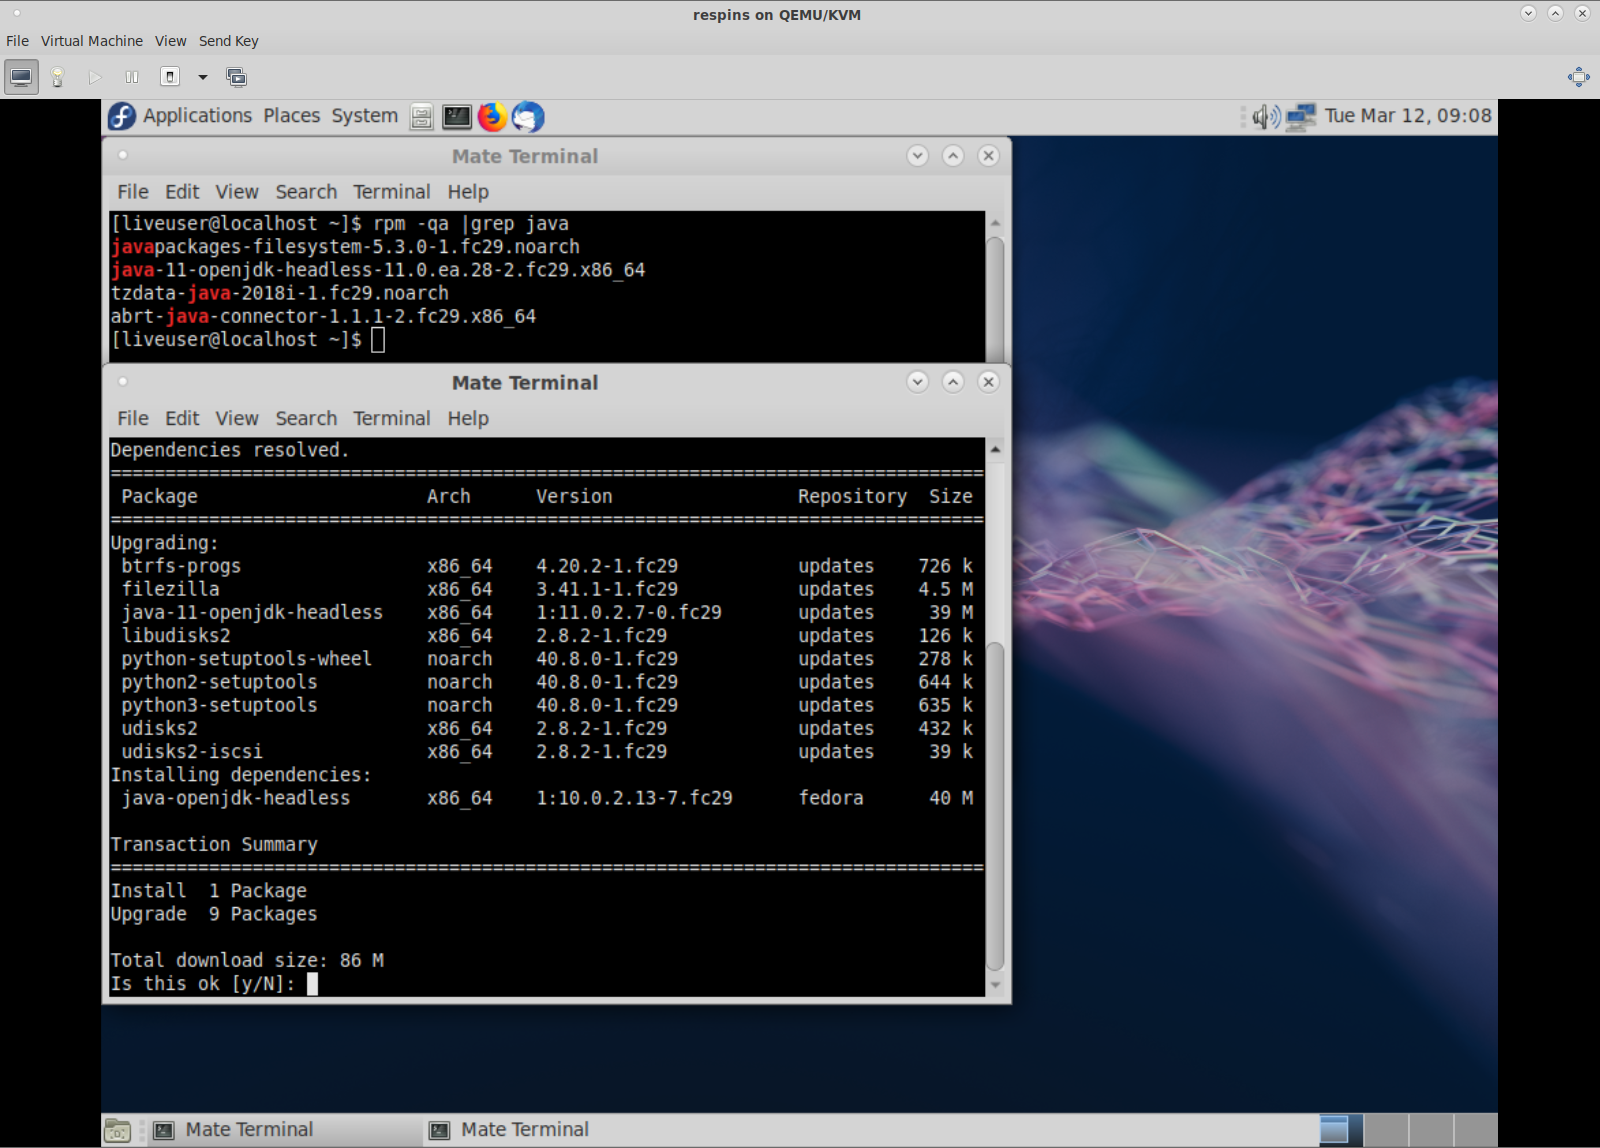This screenshot has width=1600, height=1148.
Task: Maximize lower Mate Terminal window
Action: (x=953, y=382)
